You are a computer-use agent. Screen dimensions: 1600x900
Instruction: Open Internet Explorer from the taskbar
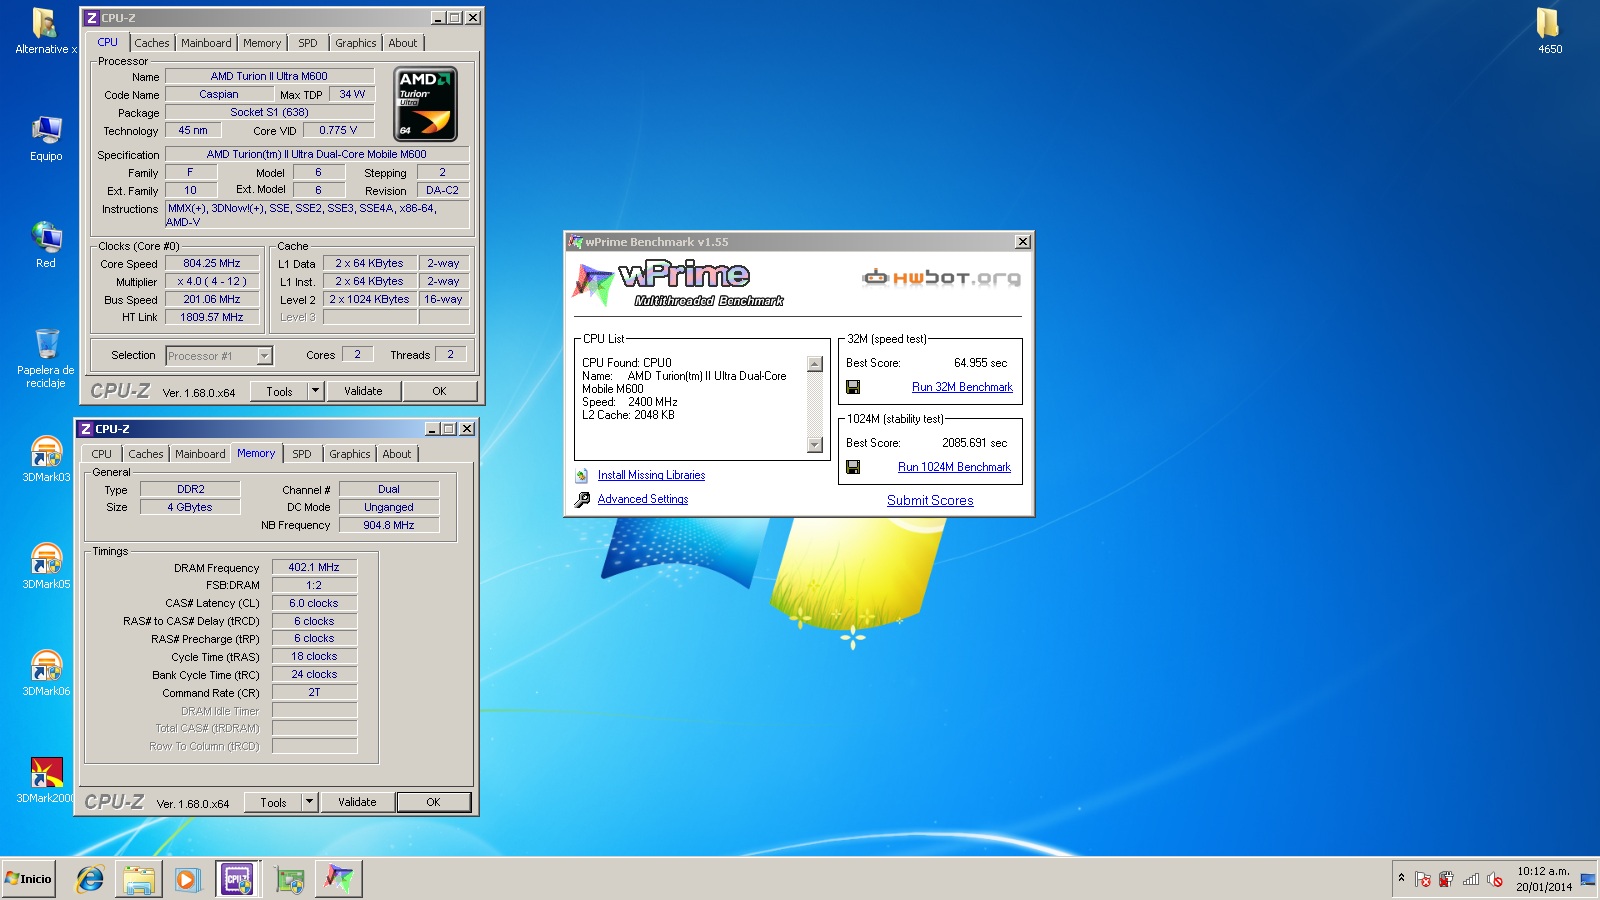pos(90,879)
